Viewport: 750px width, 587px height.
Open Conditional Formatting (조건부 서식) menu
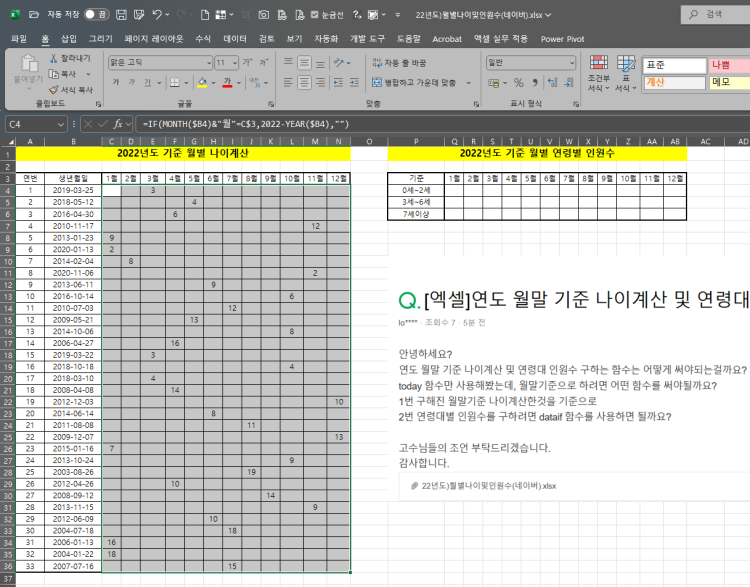click(x=598, y=73)
